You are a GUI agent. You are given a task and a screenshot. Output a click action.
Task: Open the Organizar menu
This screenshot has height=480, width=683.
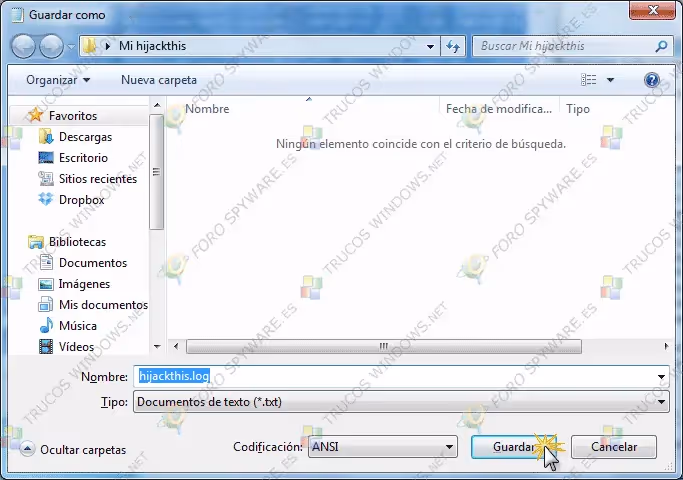click(x=58, y=80)
